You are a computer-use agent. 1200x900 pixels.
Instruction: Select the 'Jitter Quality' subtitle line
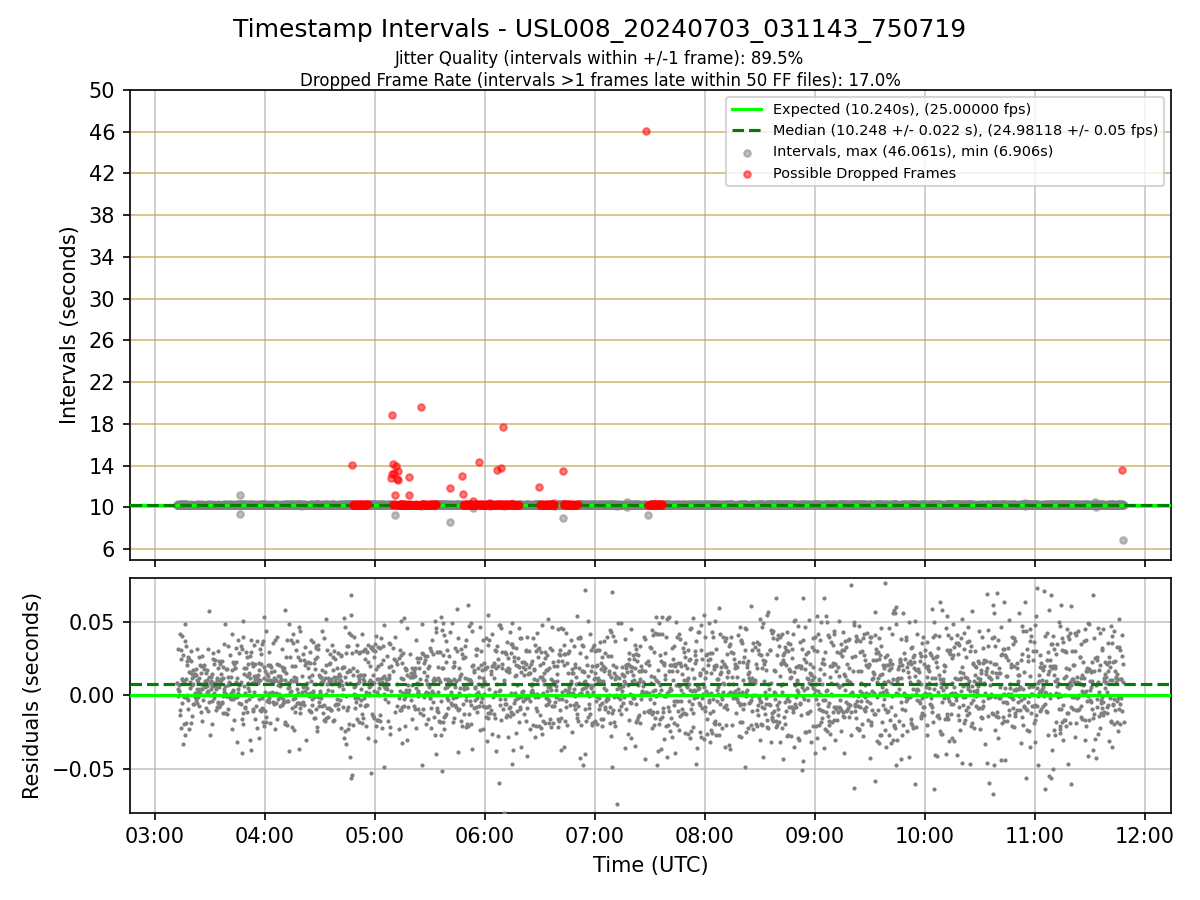599,58
